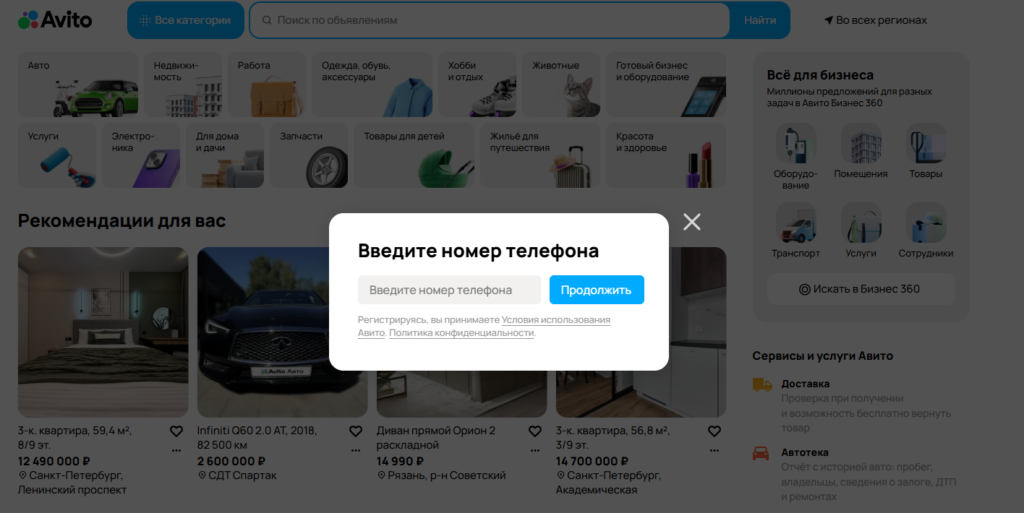Click the СДТ Спартак location text
Viewport: 1024px width, 513px height.
coord(242,475)
